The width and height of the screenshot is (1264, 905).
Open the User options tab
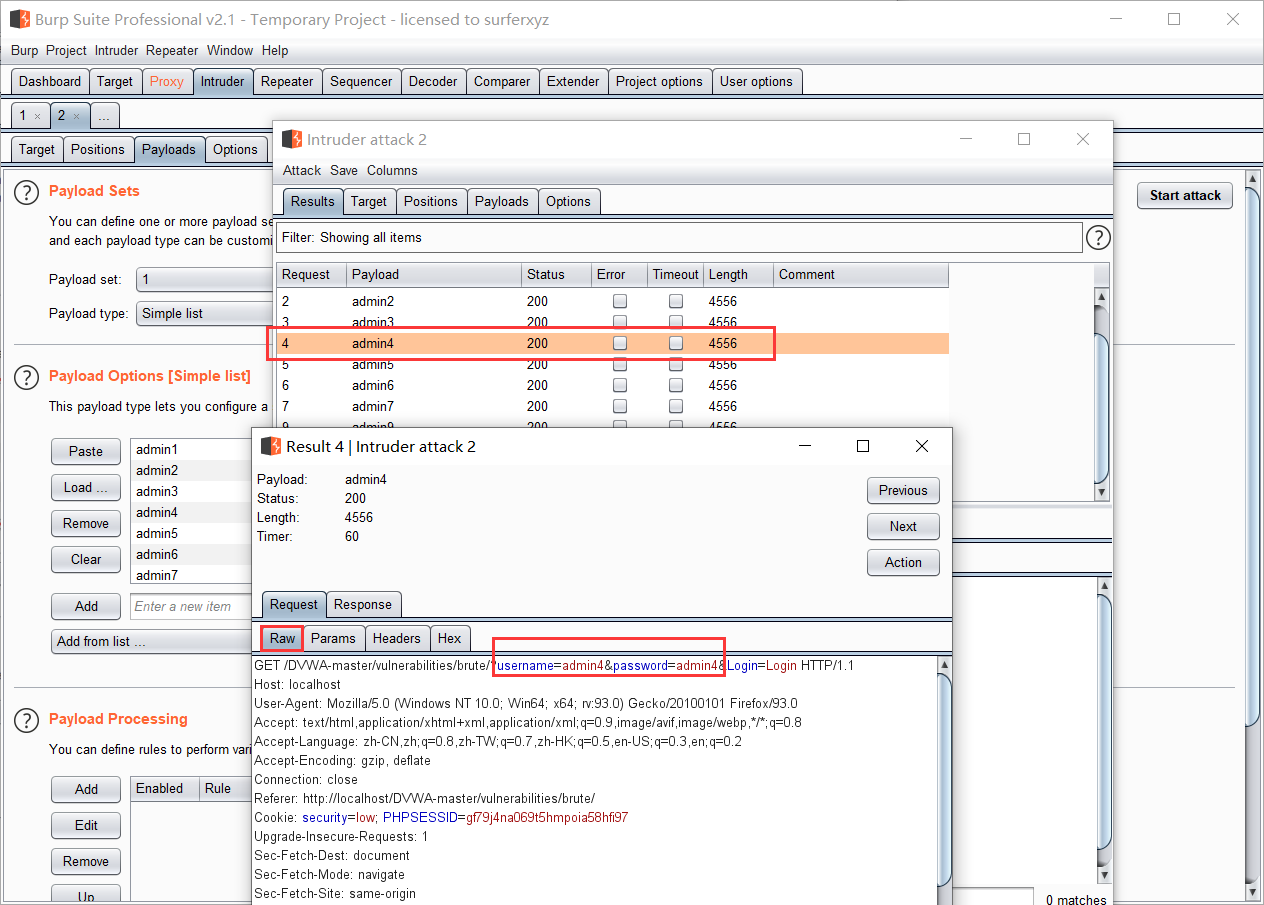(756, 82)
